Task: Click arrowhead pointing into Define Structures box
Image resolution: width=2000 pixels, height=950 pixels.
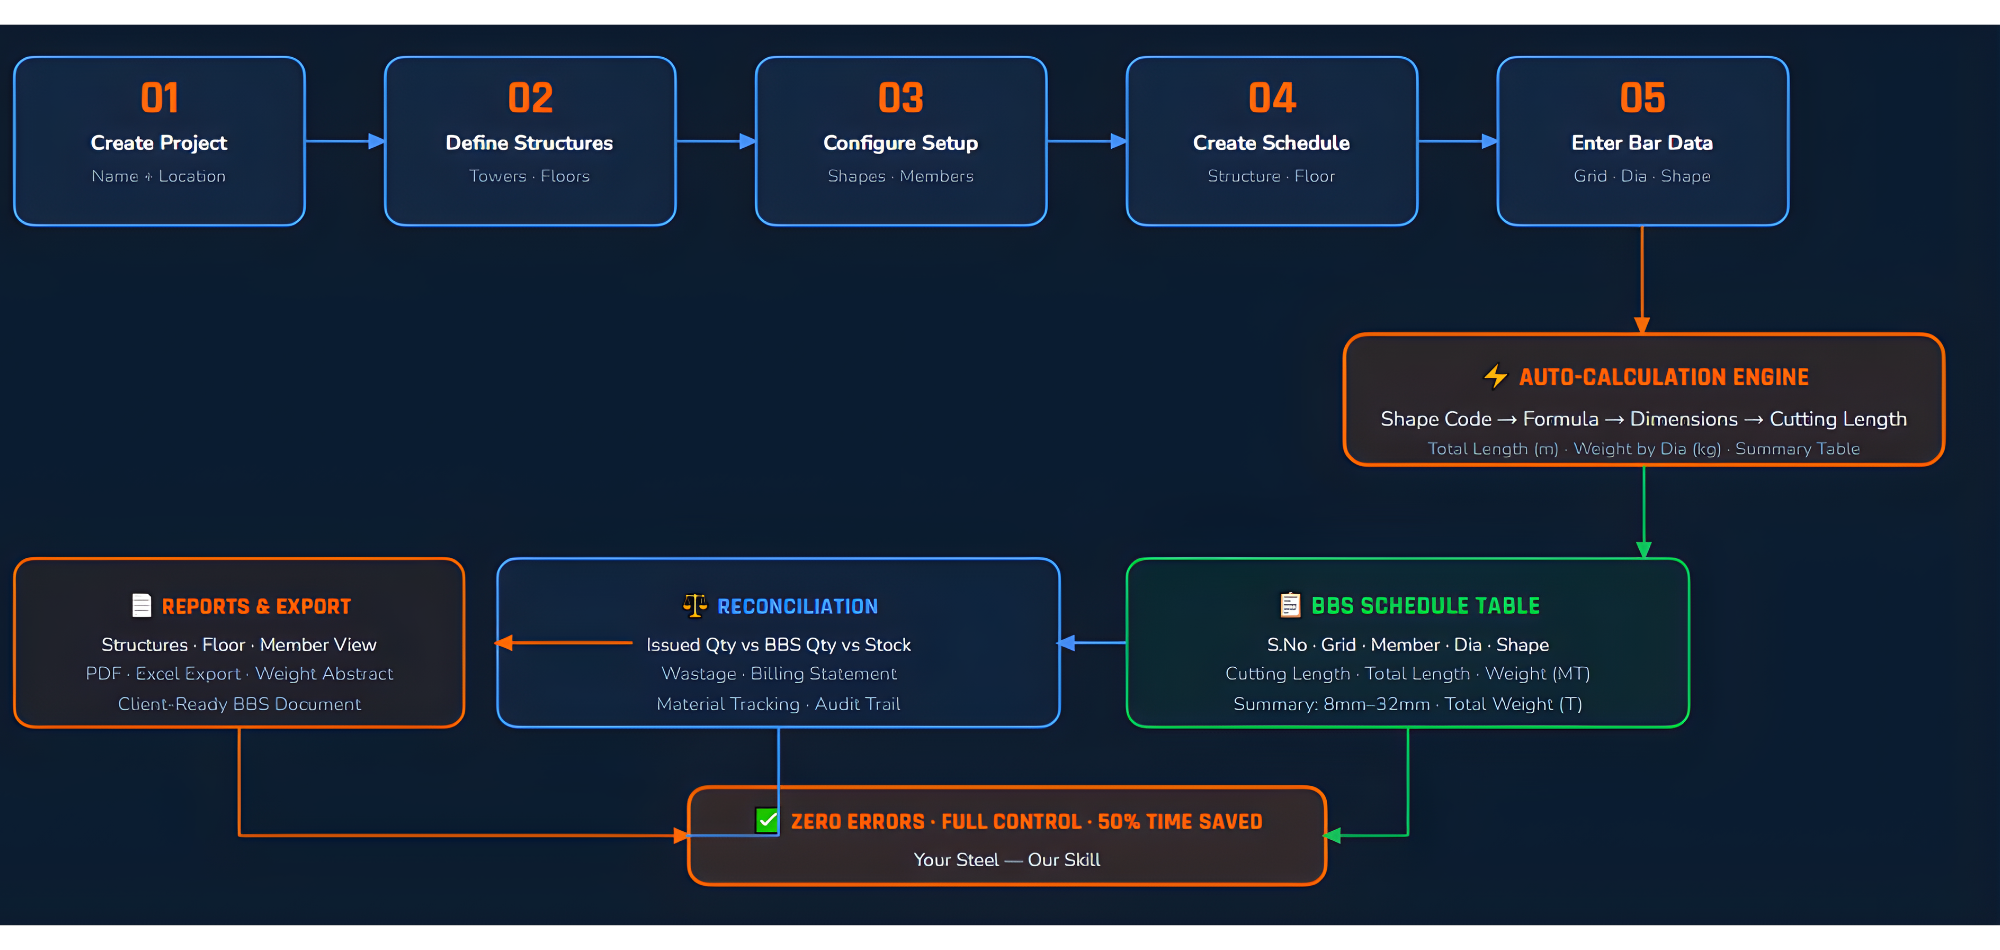Action: tap(377, 141)
